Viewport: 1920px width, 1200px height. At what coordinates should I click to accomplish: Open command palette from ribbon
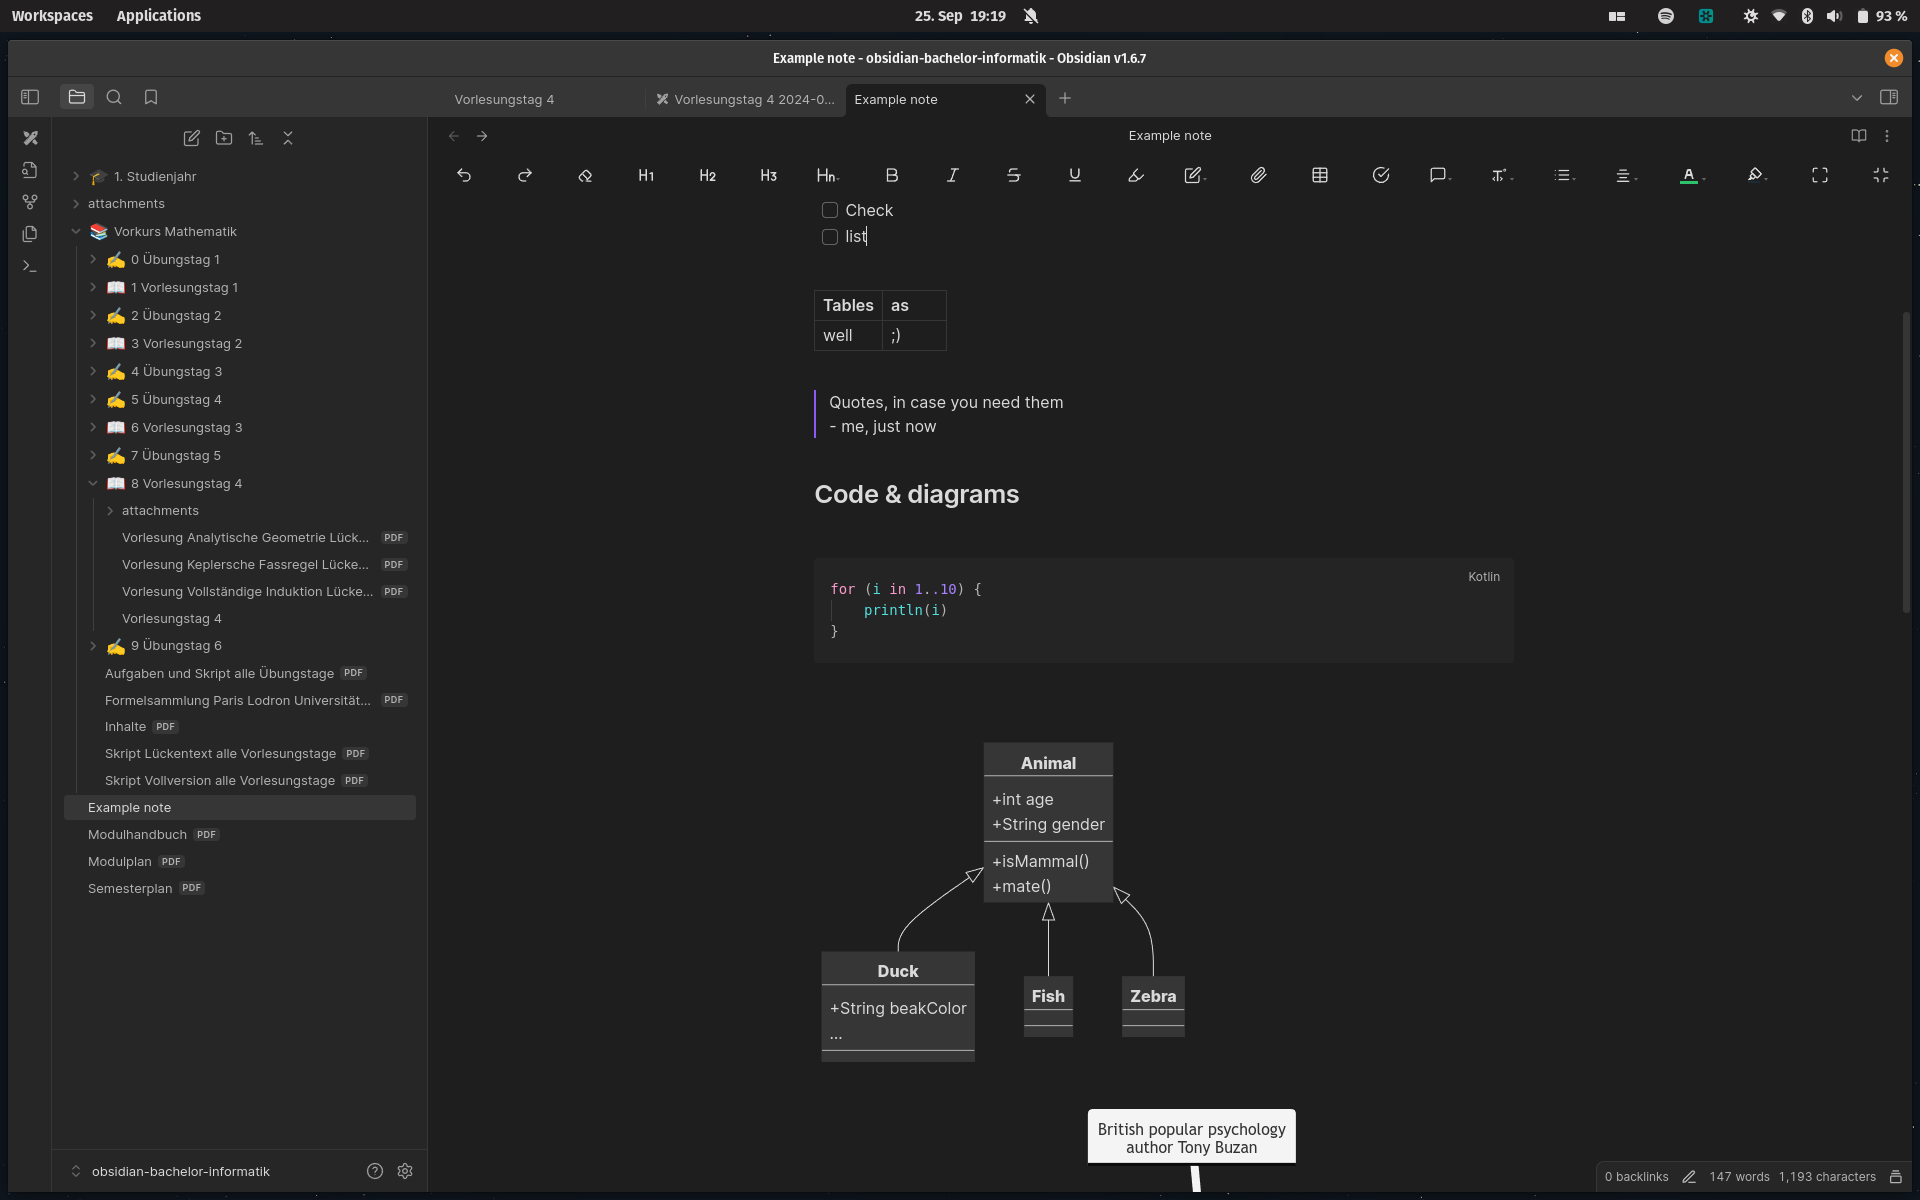pyautogui.click(x=30, y=266)
